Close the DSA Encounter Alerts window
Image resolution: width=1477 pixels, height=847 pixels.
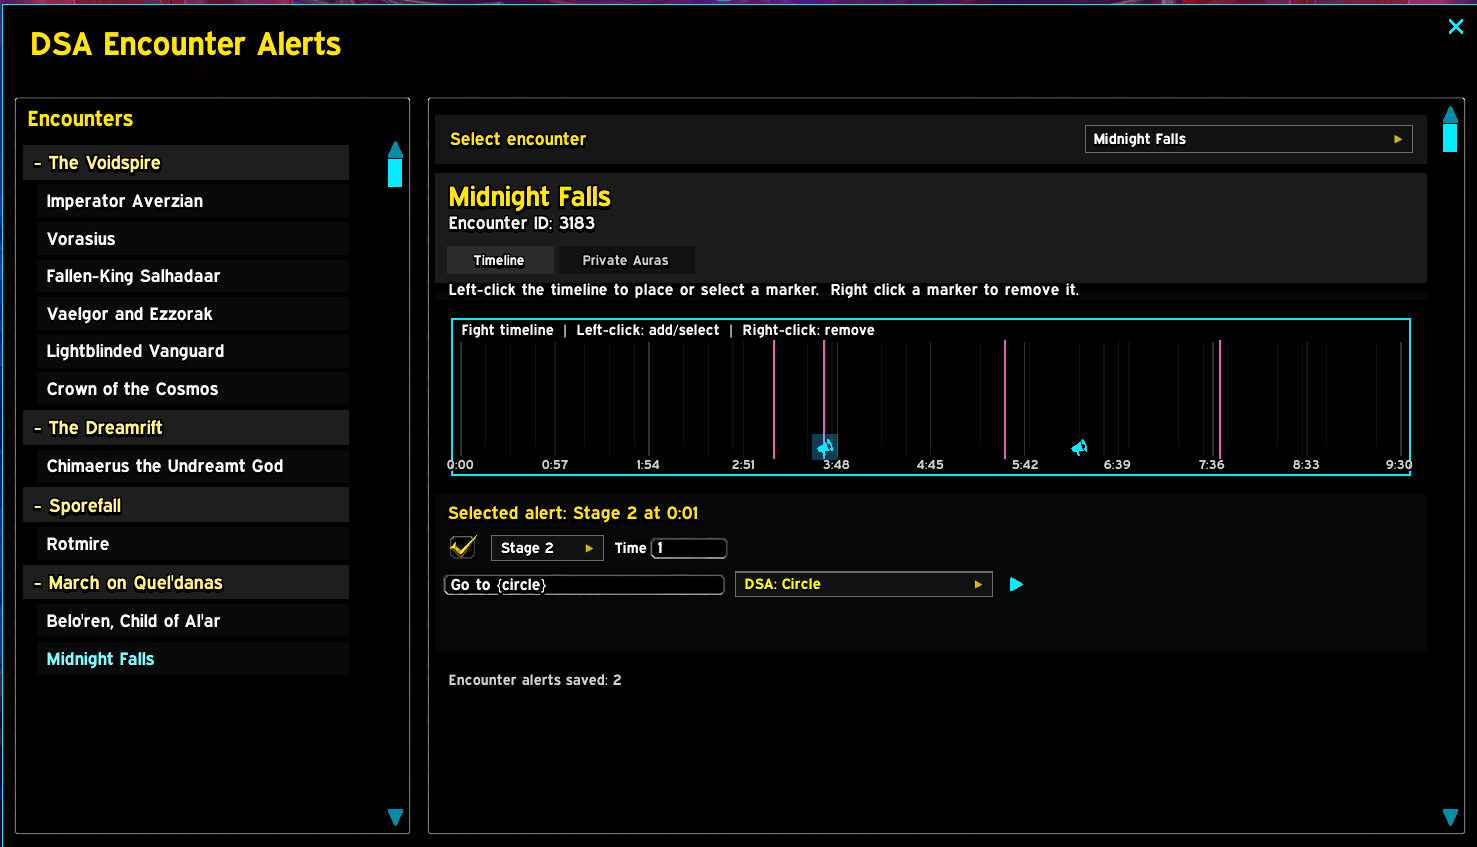tap(1456, 27)
